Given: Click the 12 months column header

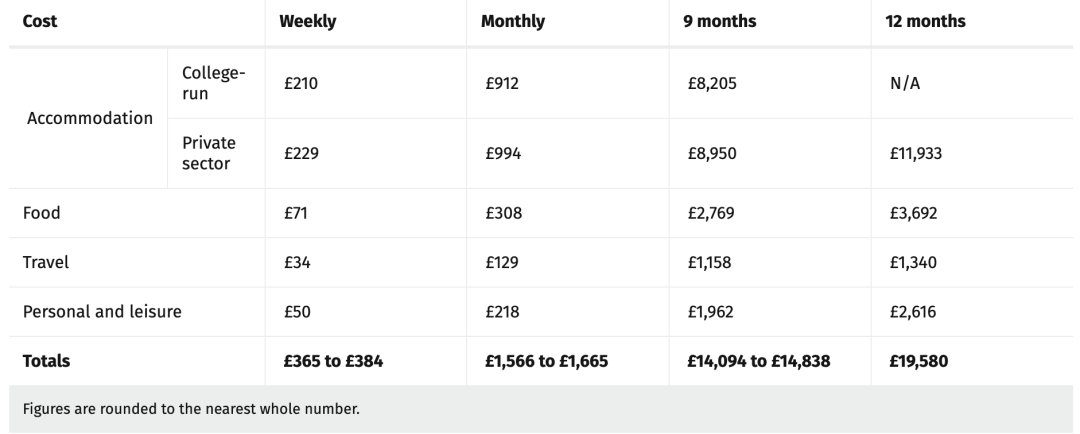Looking at the screenshot, I should click(x=925, y=21).
